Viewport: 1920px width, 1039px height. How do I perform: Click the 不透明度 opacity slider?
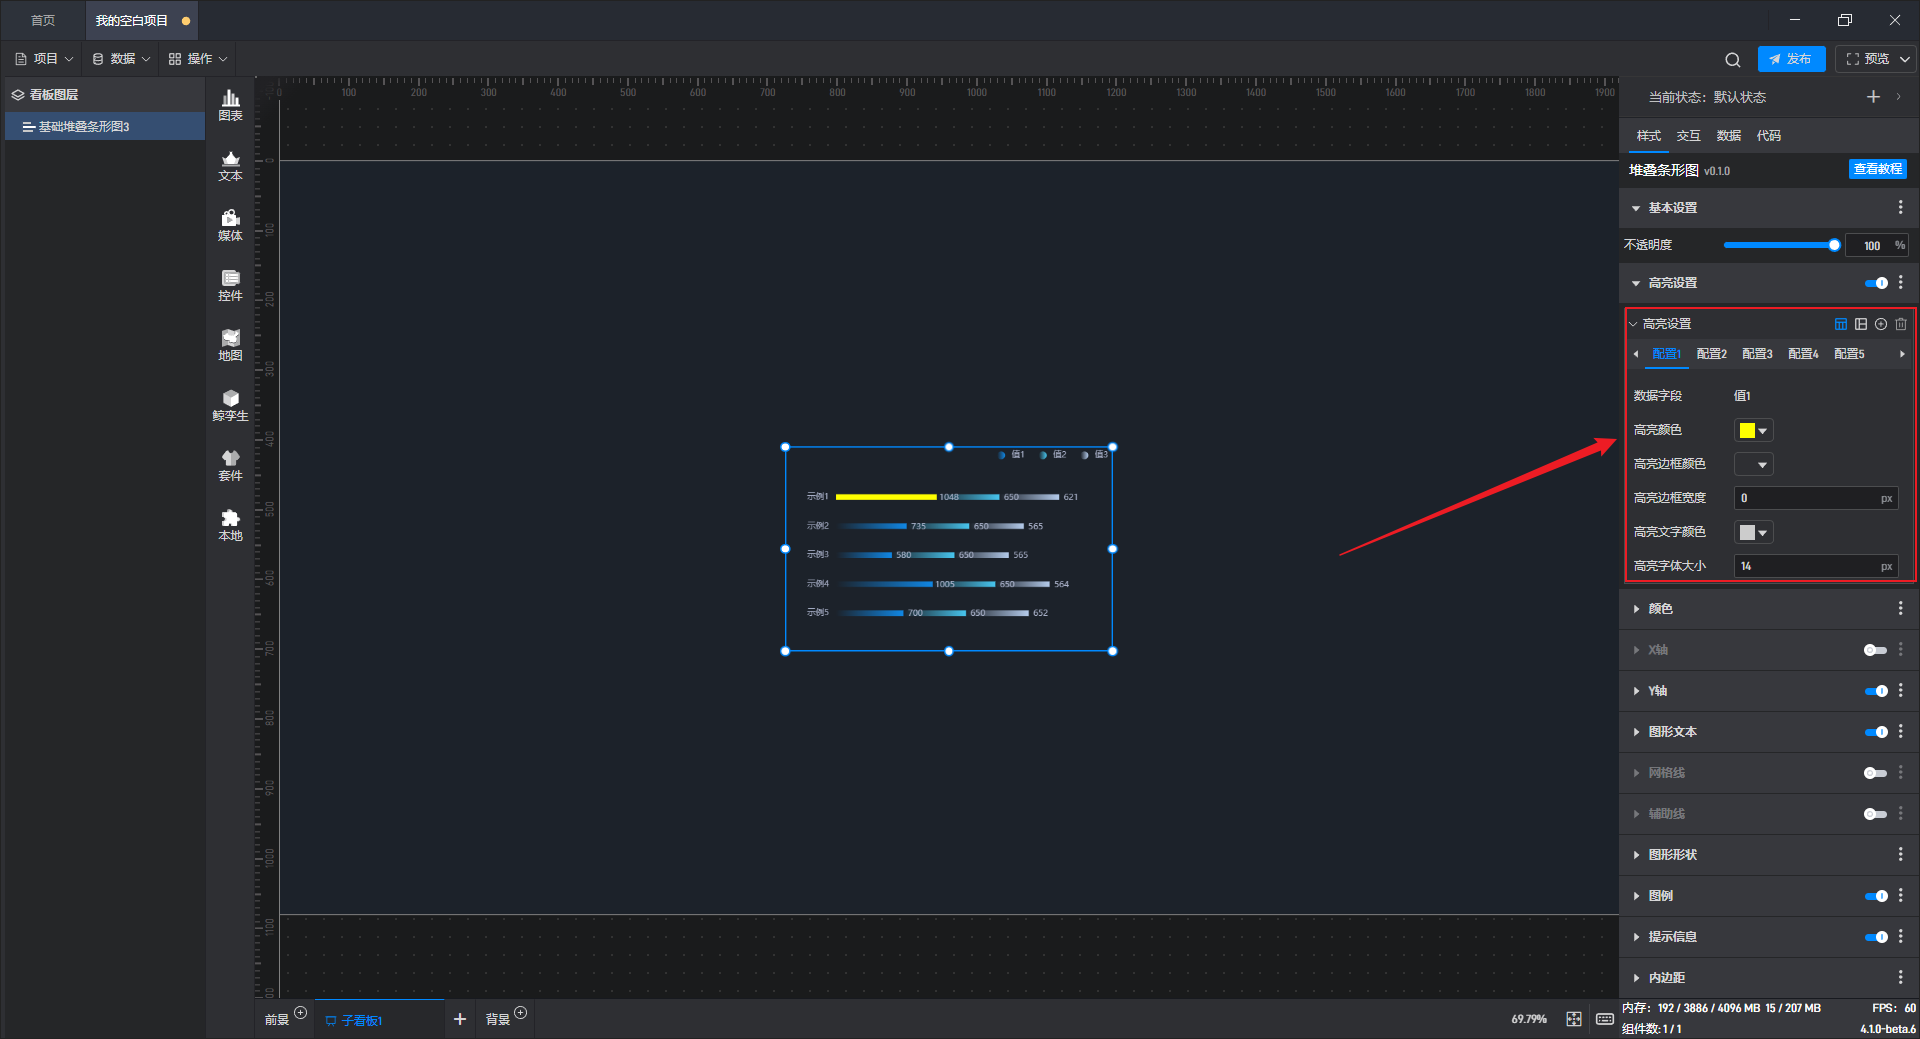pyautogui.click(x=1781, y=245)
